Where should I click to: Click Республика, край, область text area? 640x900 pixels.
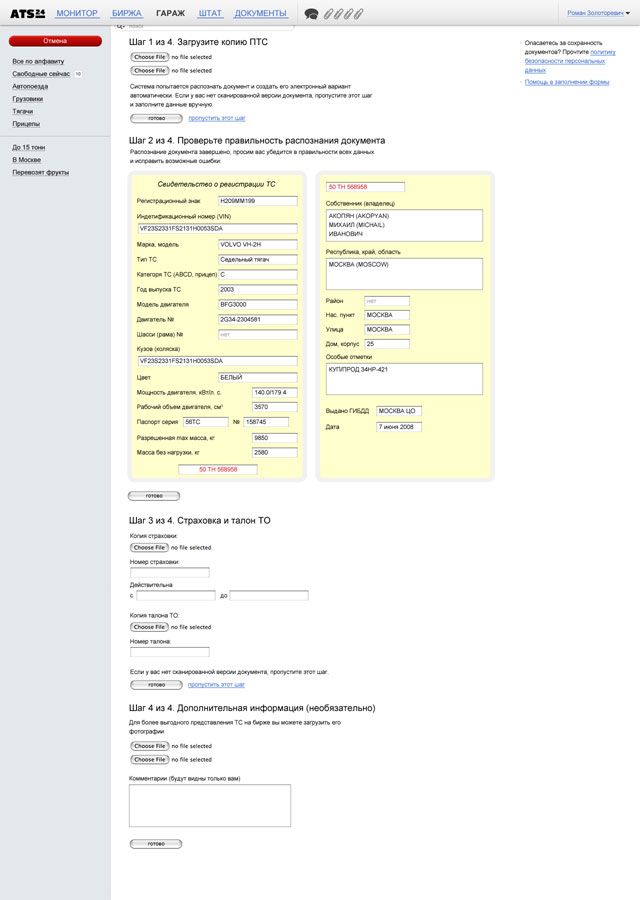point(404,274)
